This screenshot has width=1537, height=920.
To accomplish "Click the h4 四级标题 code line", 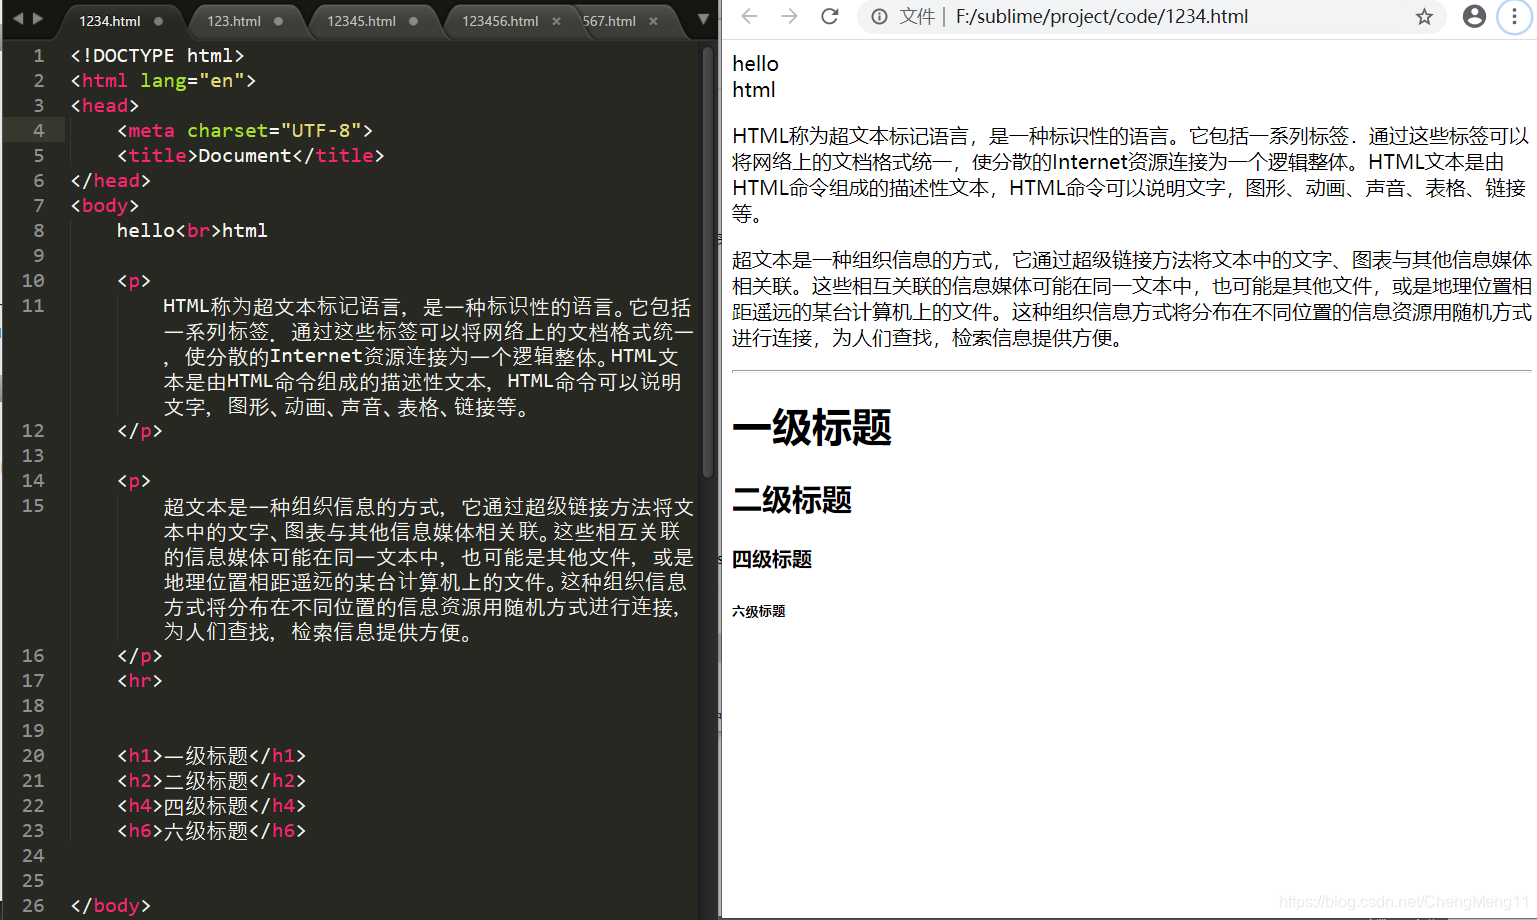I will [x=211, y=806].
